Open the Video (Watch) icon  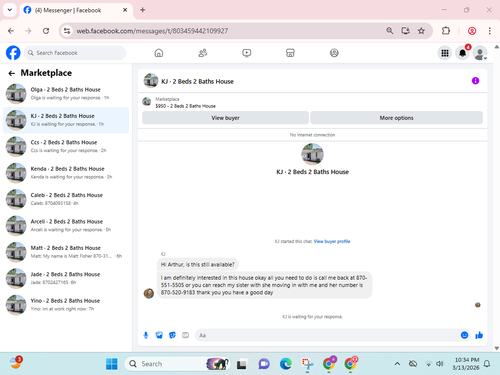coord(247,53)
